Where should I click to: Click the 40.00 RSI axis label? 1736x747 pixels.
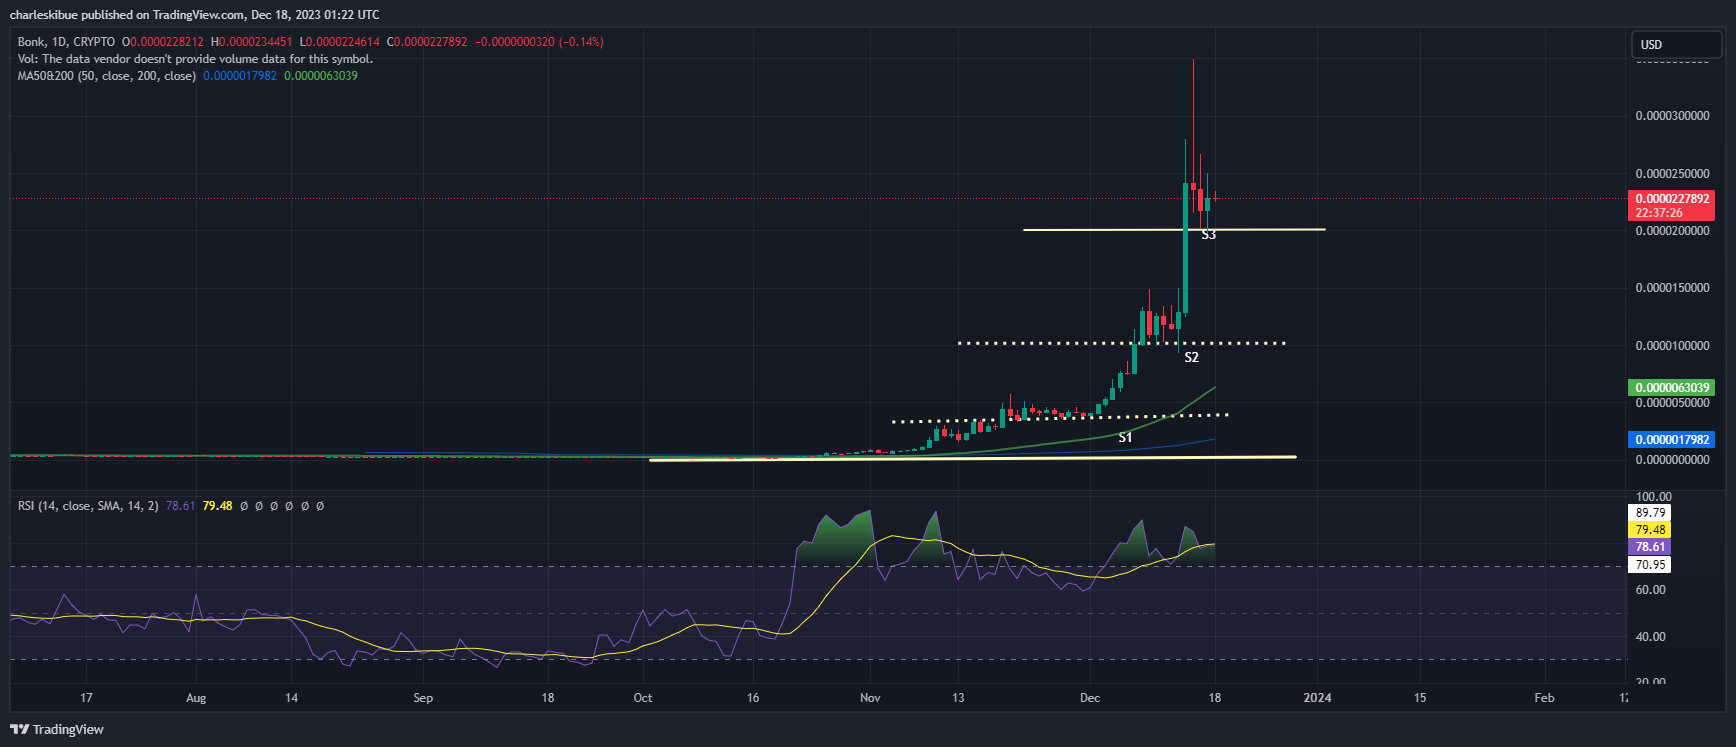pos(1650,637)
